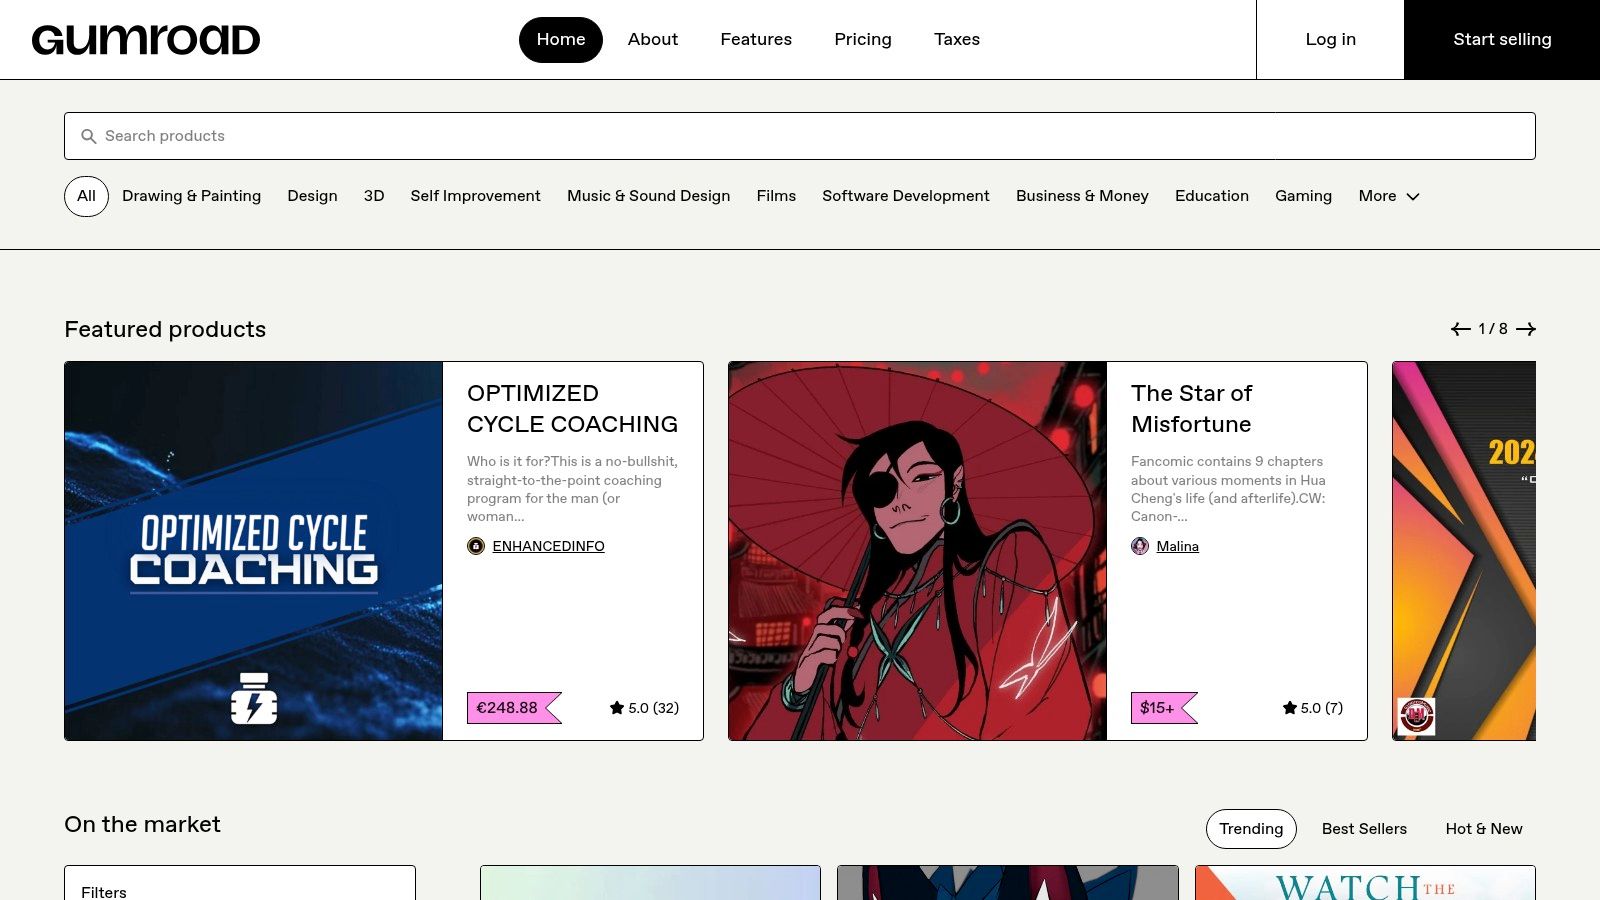
Task: Click the Gumroad logo
Action: click(x=146, y=40)
